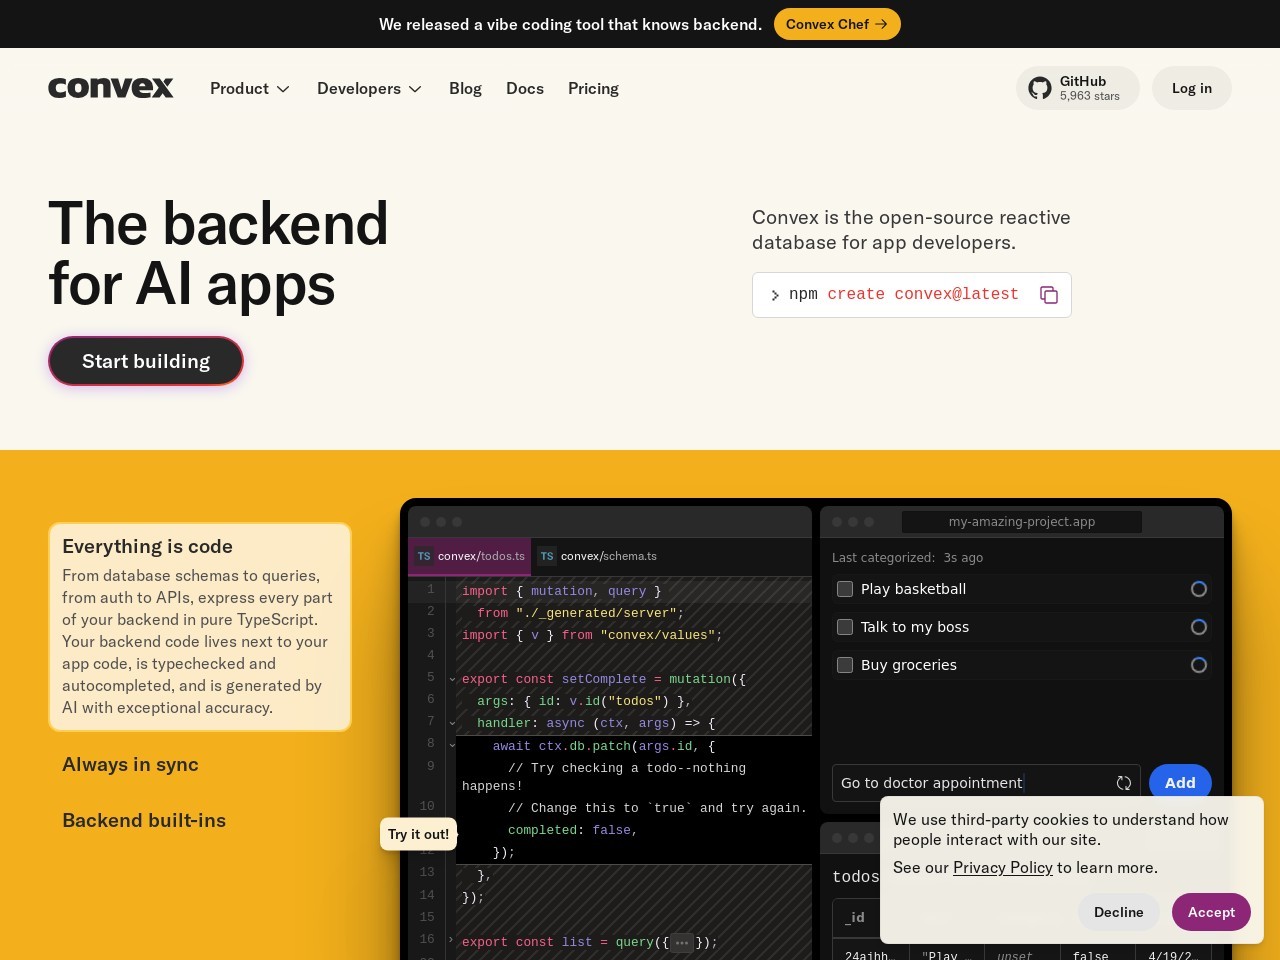Viewport: 1280px width, 960px height.
Task: Click Start building
Action: pyautogui.click(x=146, y=361)
